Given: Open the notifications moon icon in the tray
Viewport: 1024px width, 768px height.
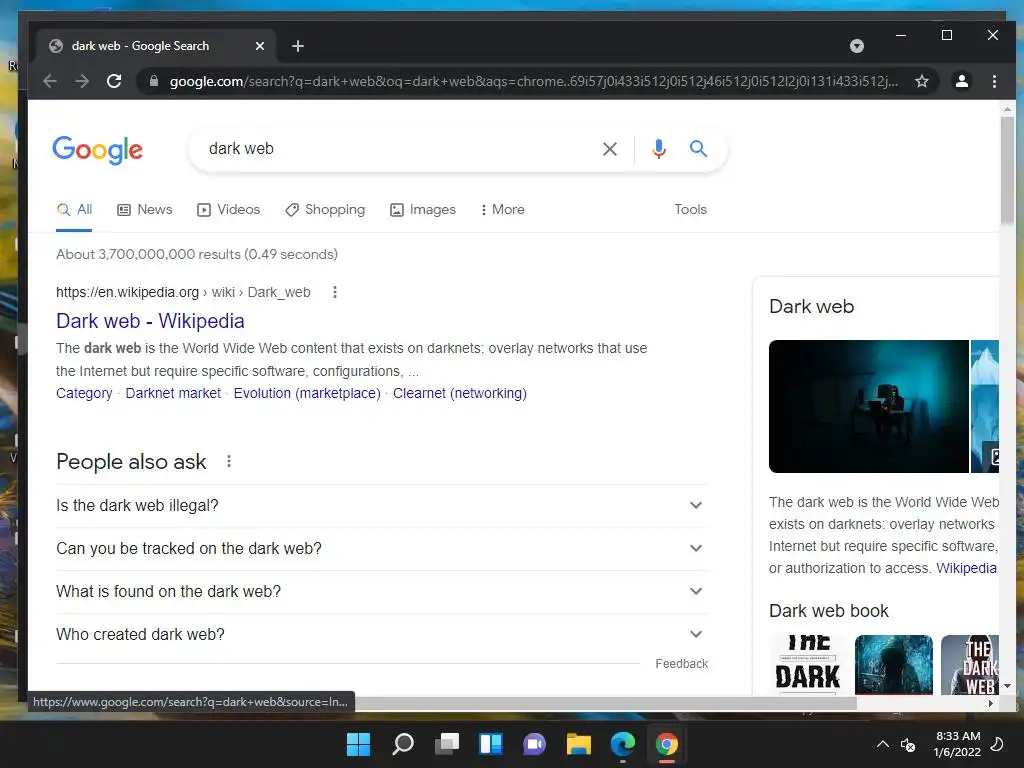Looking at the screenshot, I should pyautogui.click(x=997, y=744).
